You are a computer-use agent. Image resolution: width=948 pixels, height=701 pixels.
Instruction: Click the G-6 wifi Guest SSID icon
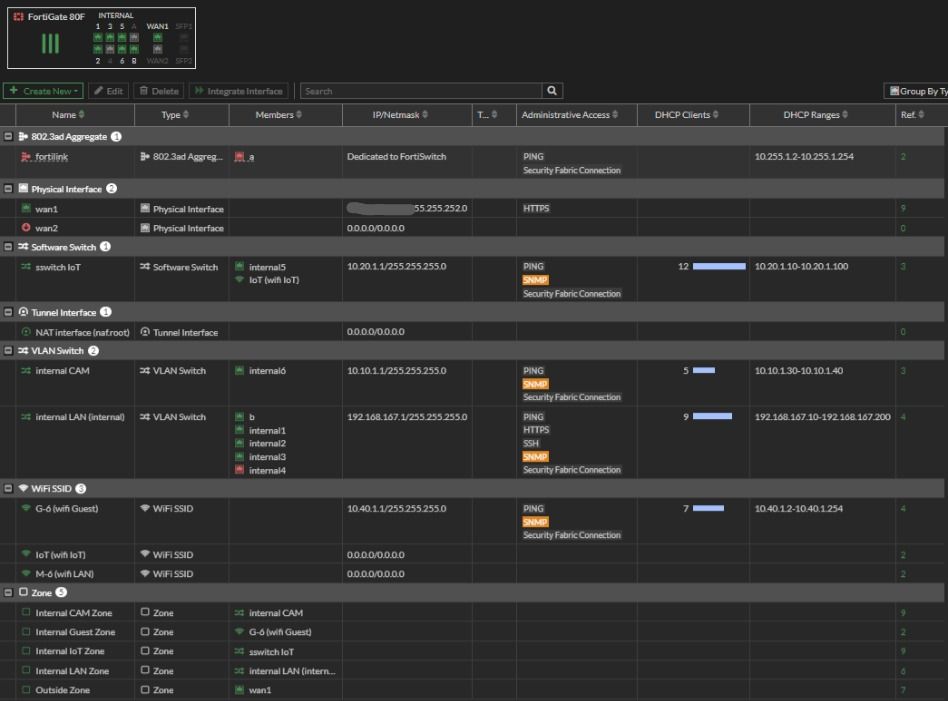pyautogui.click(x=26, y=509)
